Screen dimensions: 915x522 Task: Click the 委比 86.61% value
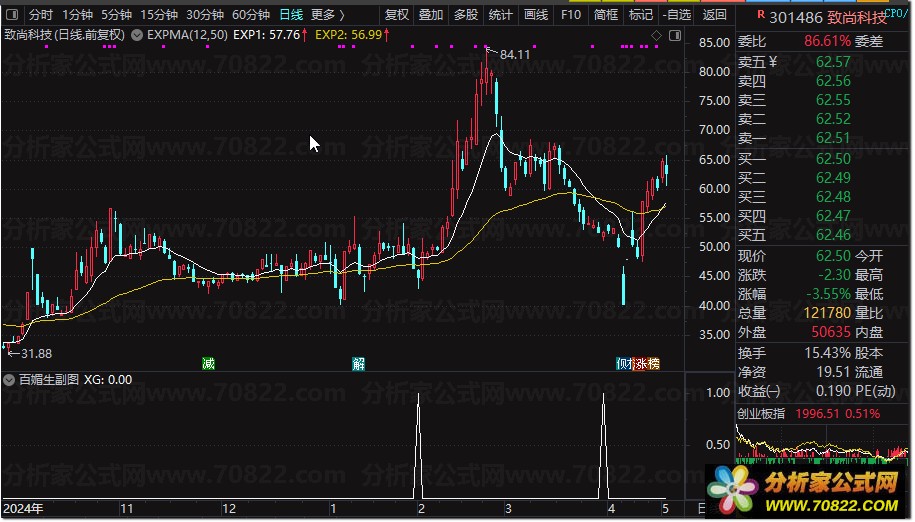pyautogui.click(x=827, y=41)
